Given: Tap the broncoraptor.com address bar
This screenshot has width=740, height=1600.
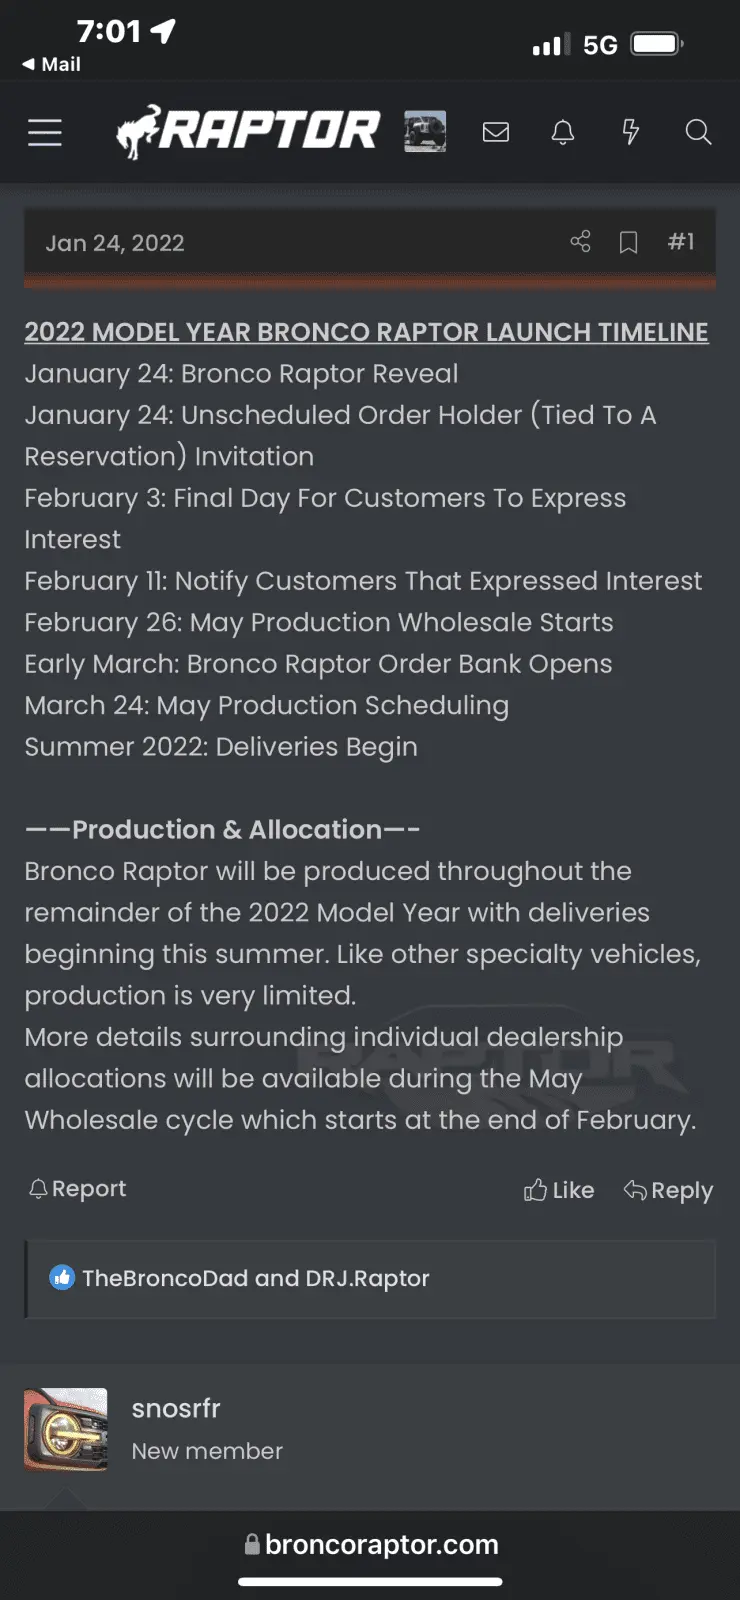Looking at the screenshot, I should point(371,1544).
